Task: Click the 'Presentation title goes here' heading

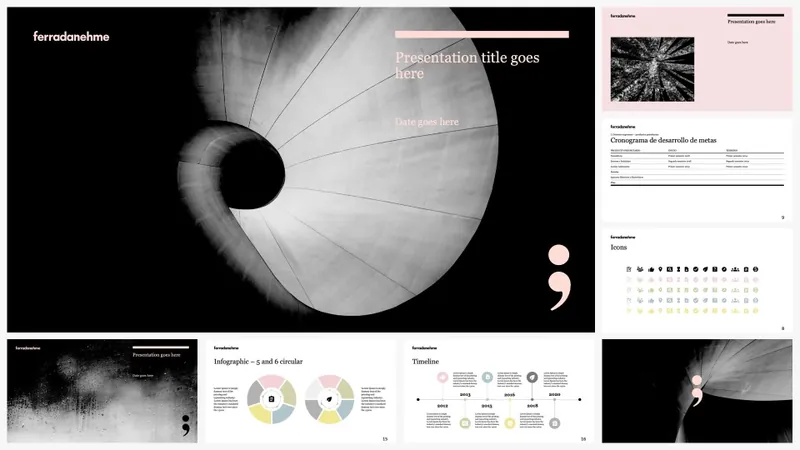Action: (x=467, y=65)
